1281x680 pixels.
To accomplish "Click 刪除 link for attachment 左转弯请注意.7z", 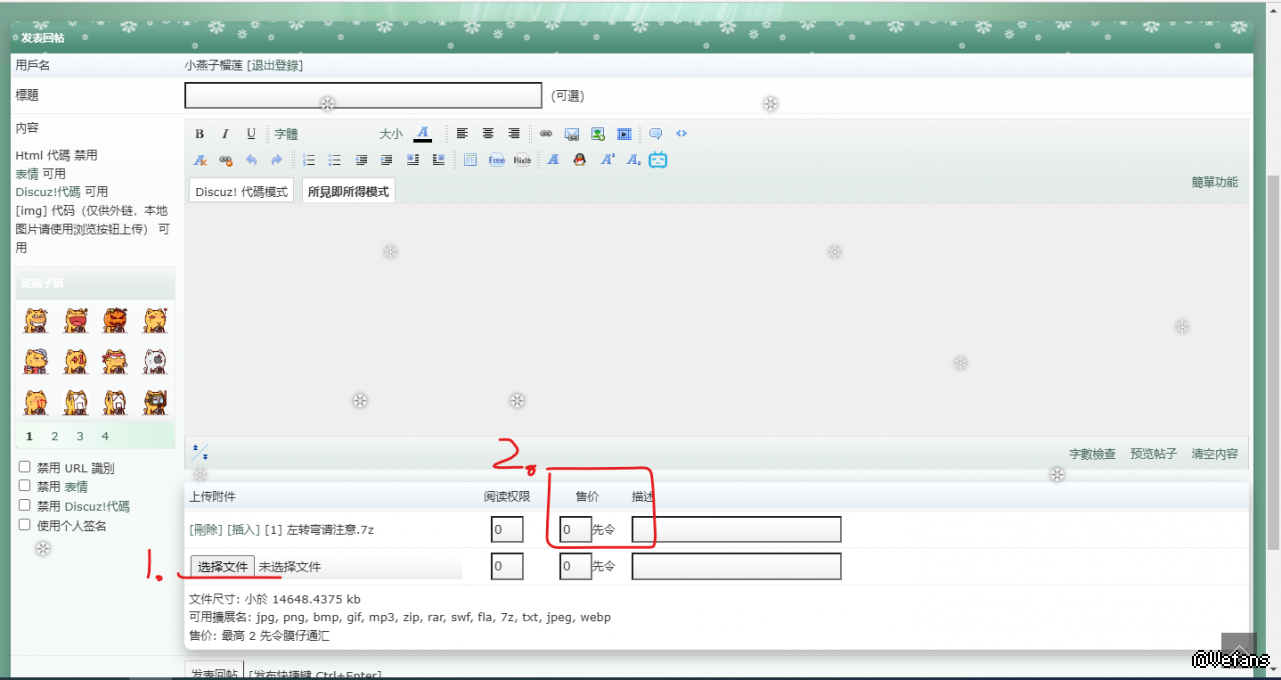I will (206, 529).
